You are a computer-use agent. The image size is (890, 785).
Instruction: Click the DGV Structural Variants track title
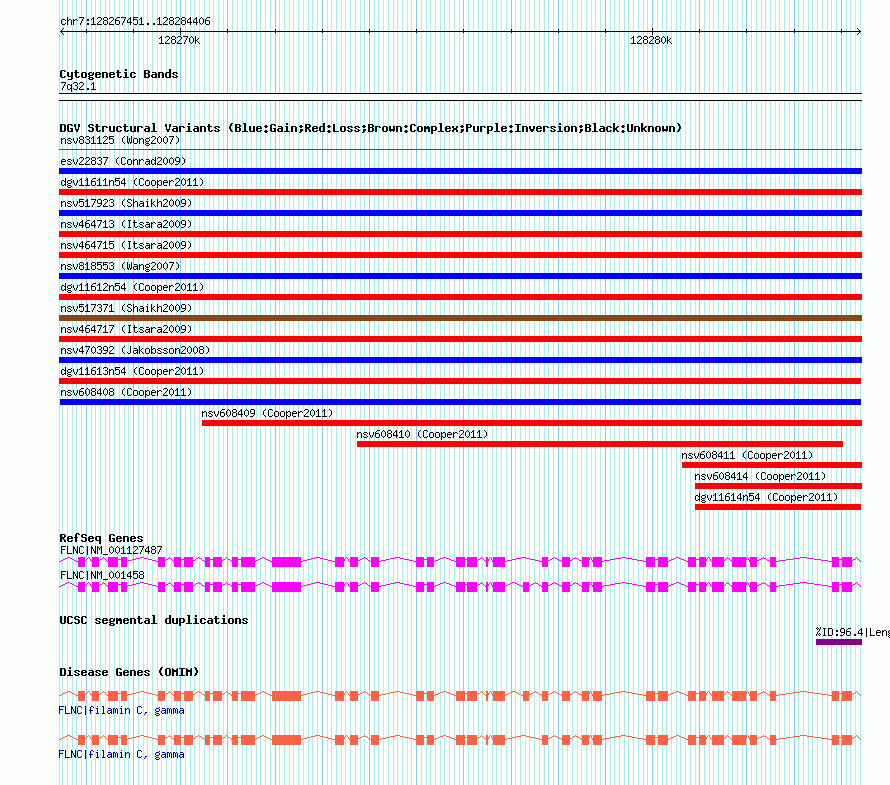click(370, 128)
